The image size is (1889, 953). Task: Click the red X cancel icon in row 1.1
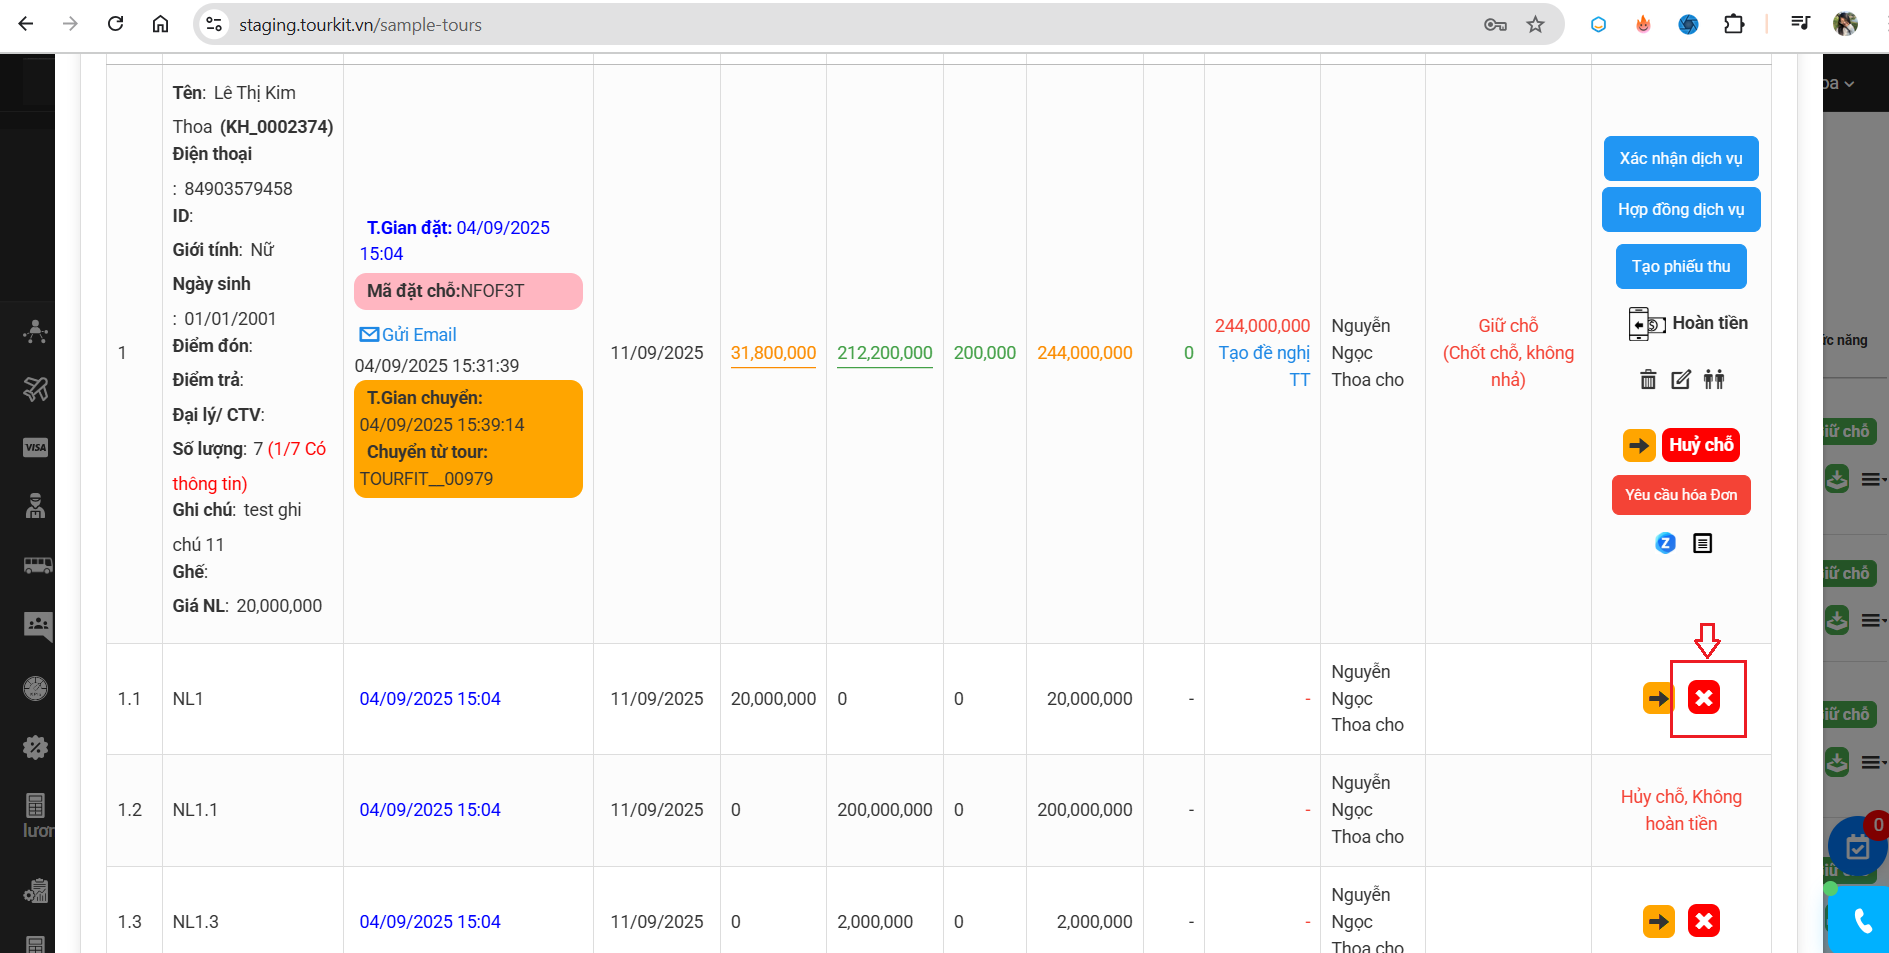pyautogui.click(x=1704, y=698)
